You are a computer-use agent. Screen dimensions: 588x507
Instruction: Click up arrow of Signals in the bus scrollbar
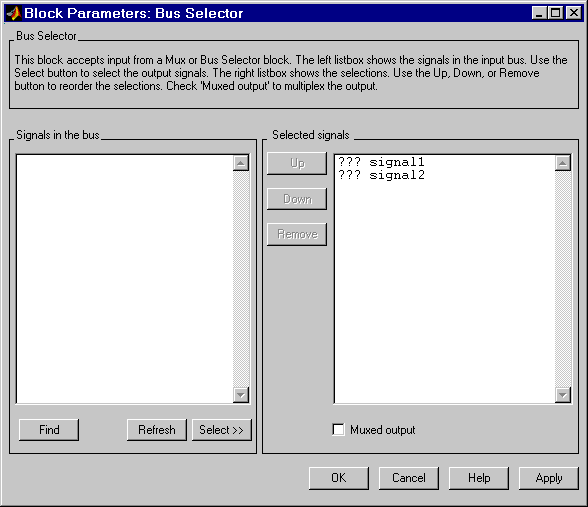[x=241, y=163]
